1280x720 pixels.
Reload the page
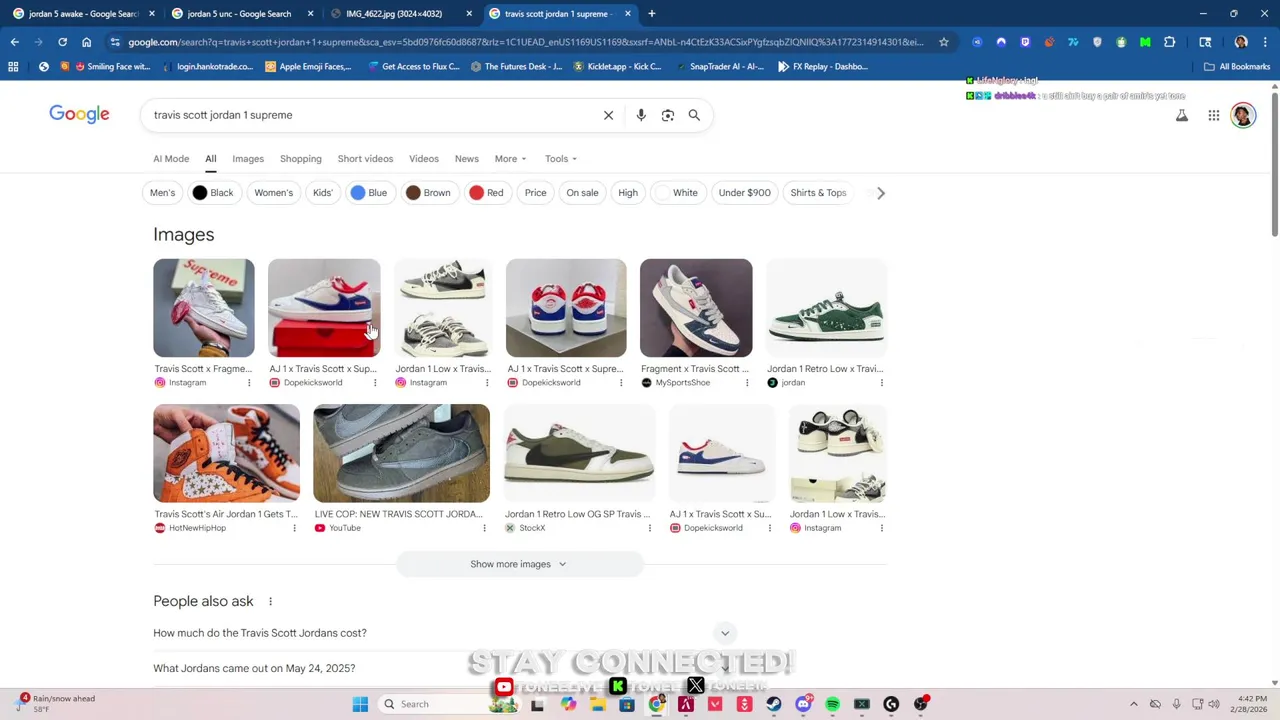coord(62,42)
